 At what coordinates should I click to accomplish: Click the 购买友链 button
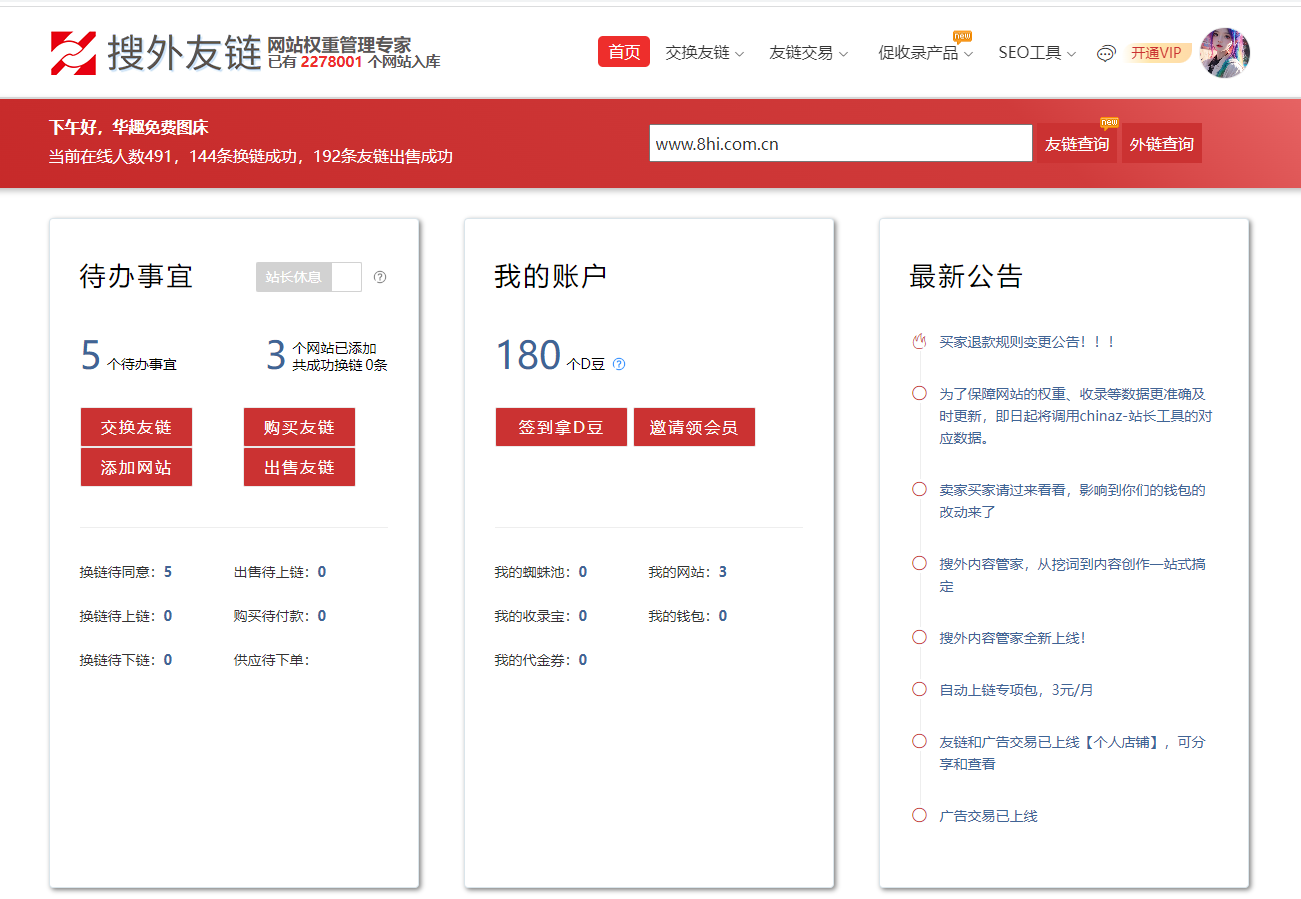coord(299,427)
